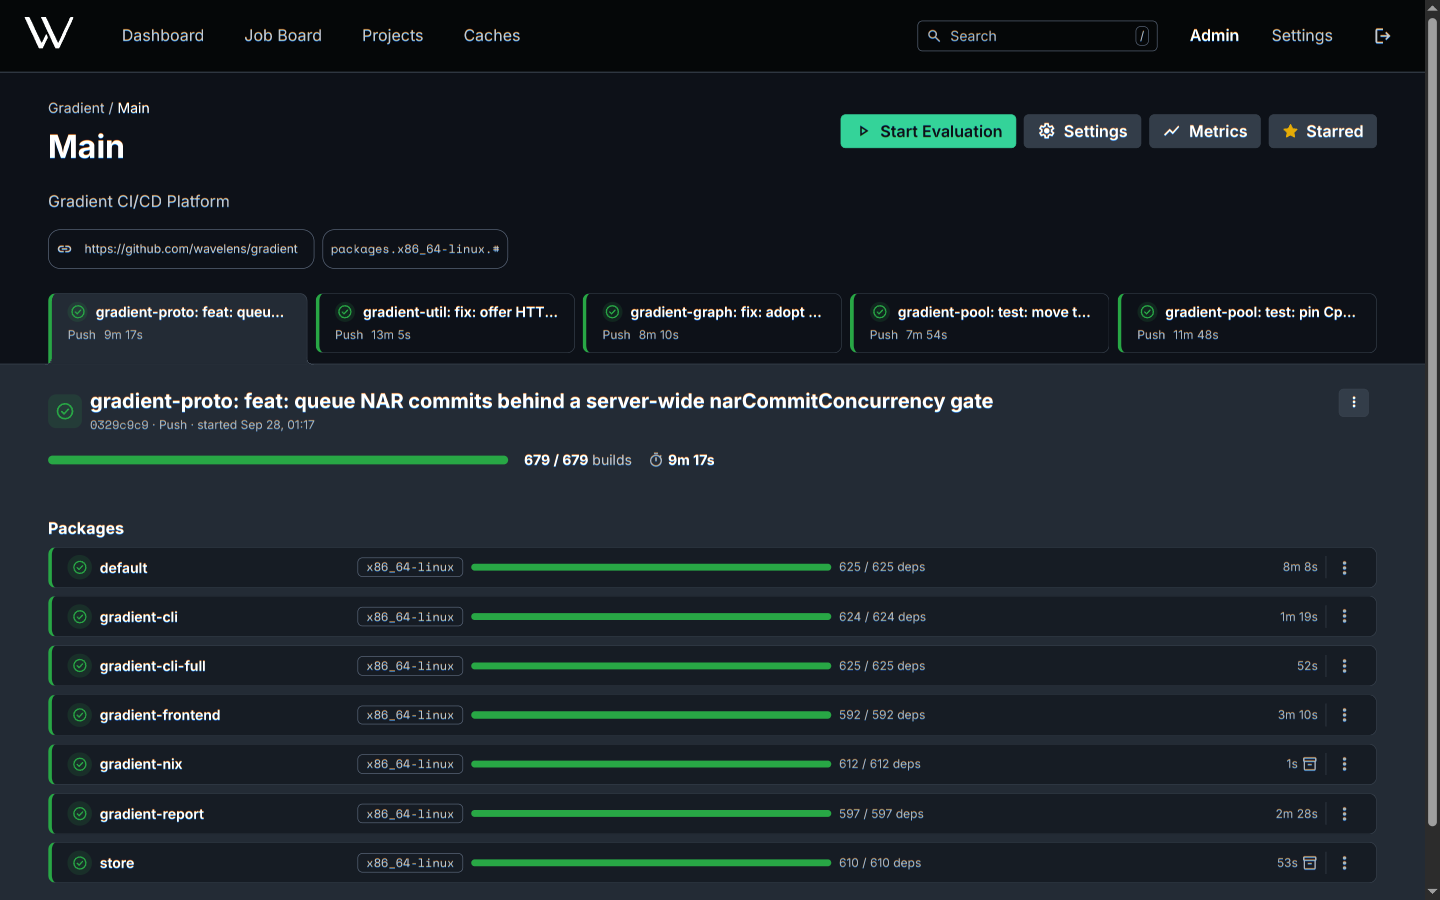Screen dimensions: 1440x900
Task: Open the Admin page
Action: click(1214, 36)
